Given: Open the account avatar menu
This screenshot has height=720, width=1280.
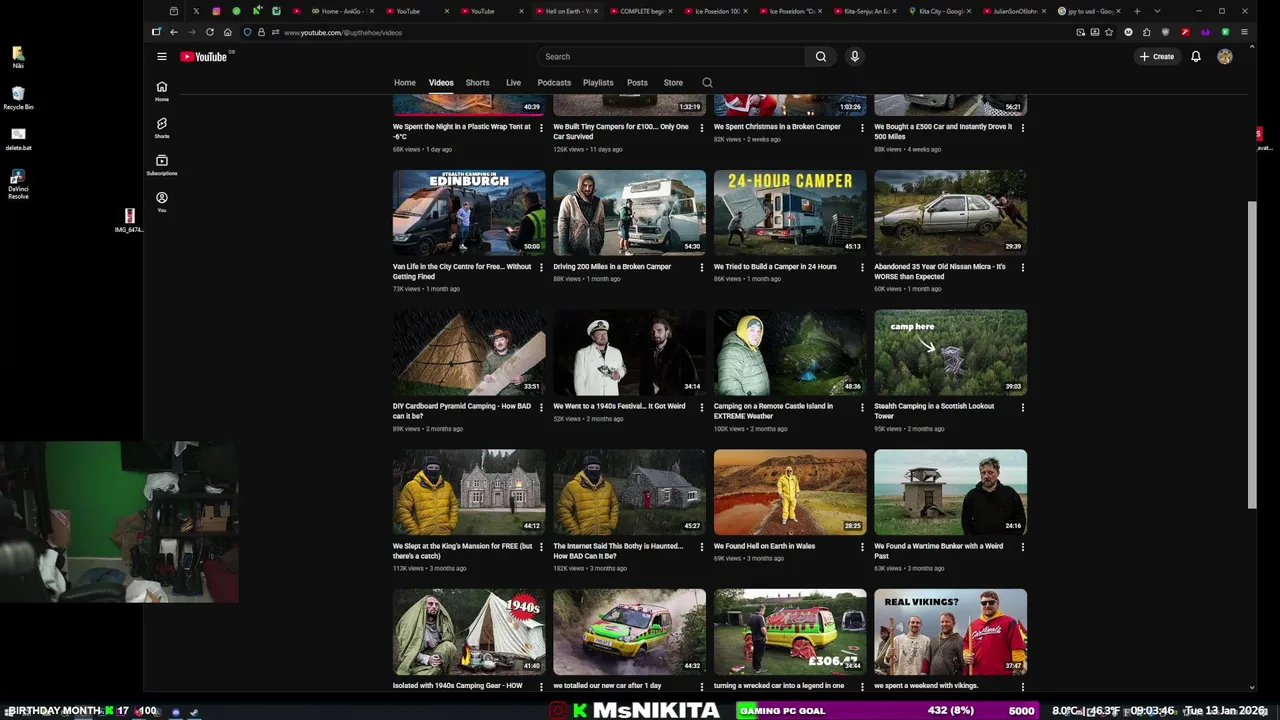Looking at the screenshot, I should (x=1224, y=57).
